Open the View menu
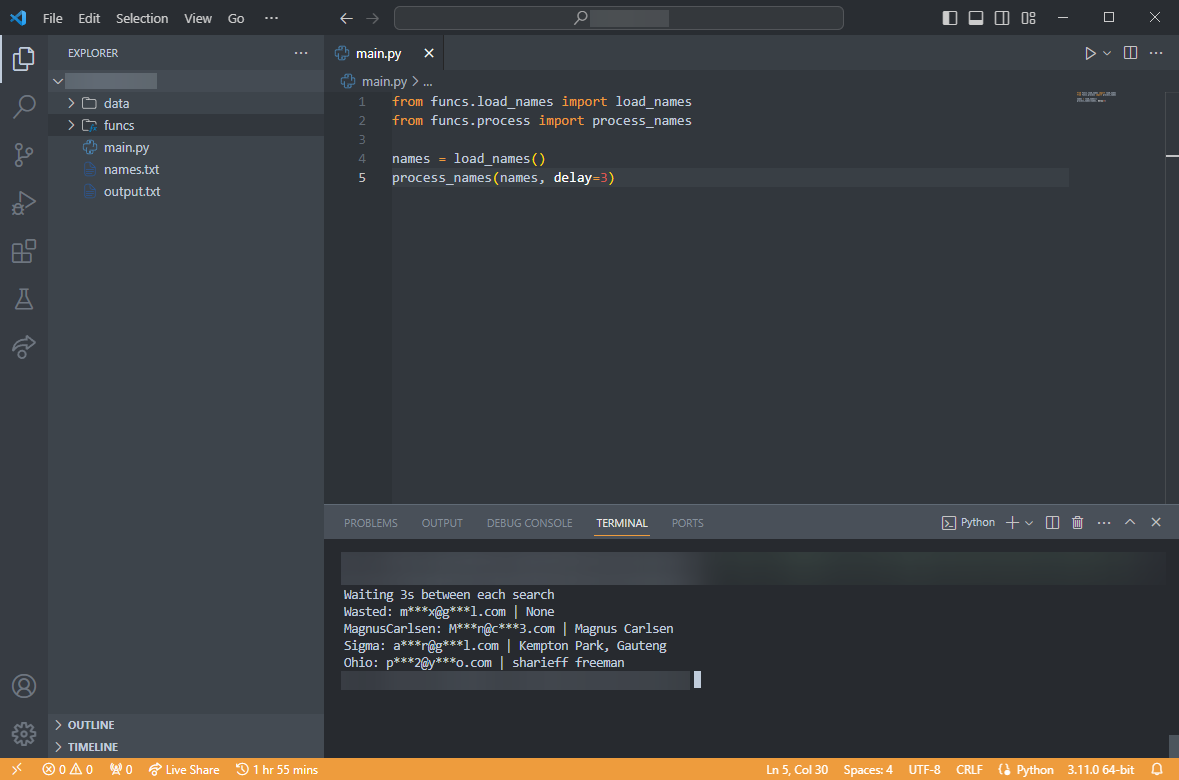This screenshot has height=780, width=1179. click(x=198, y=18)
